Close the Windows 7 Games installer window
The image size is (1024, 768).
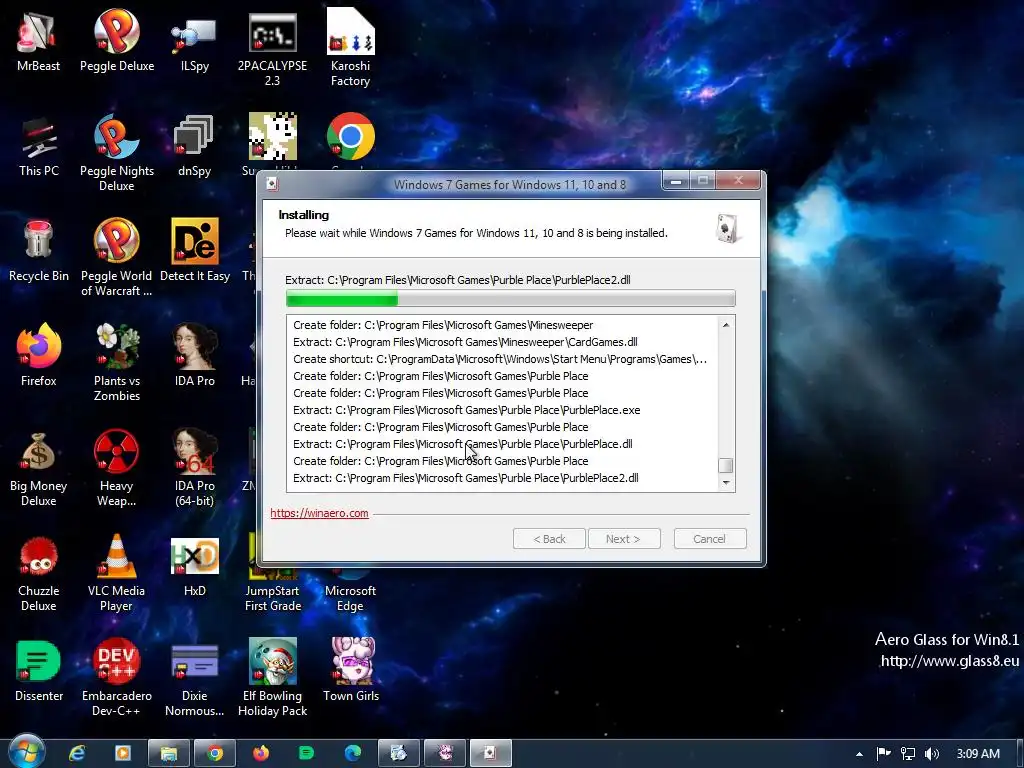pyautogui.click(x=738, y=181)
